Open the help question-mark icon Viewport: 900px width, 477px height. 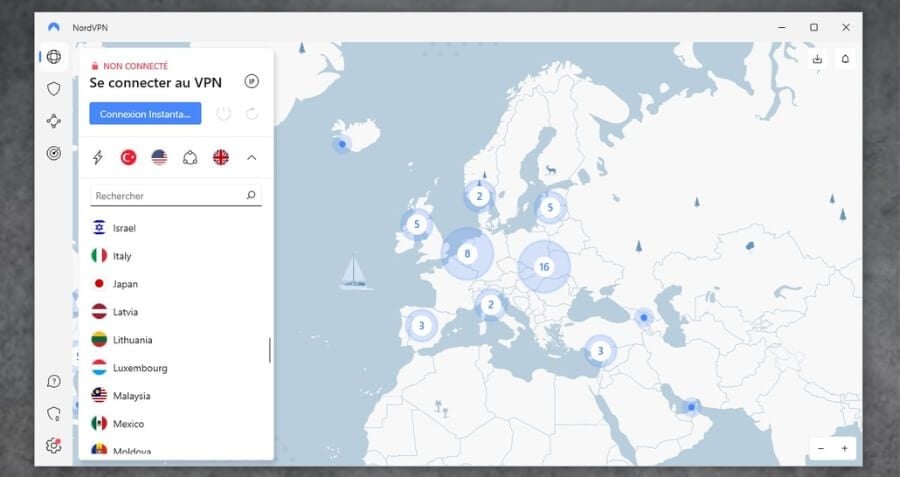54,382
